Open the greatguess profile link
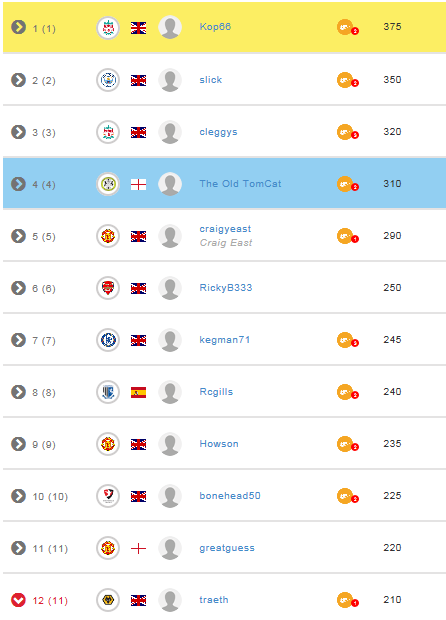The height and width of the screenshot is (620, 446). pyautogui.click(x=227, y=548)
